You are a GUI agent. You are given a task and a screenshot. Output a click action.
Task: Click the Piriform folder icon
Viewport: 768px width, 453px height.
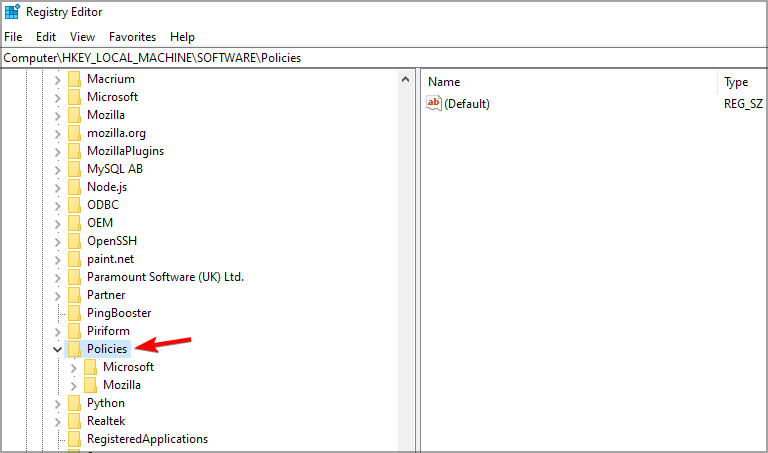pyautogui.click(x=74, y=331)
